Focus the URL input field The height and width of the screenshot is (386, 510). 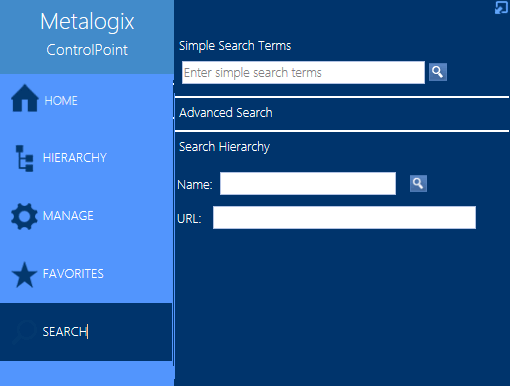(344, 217)
